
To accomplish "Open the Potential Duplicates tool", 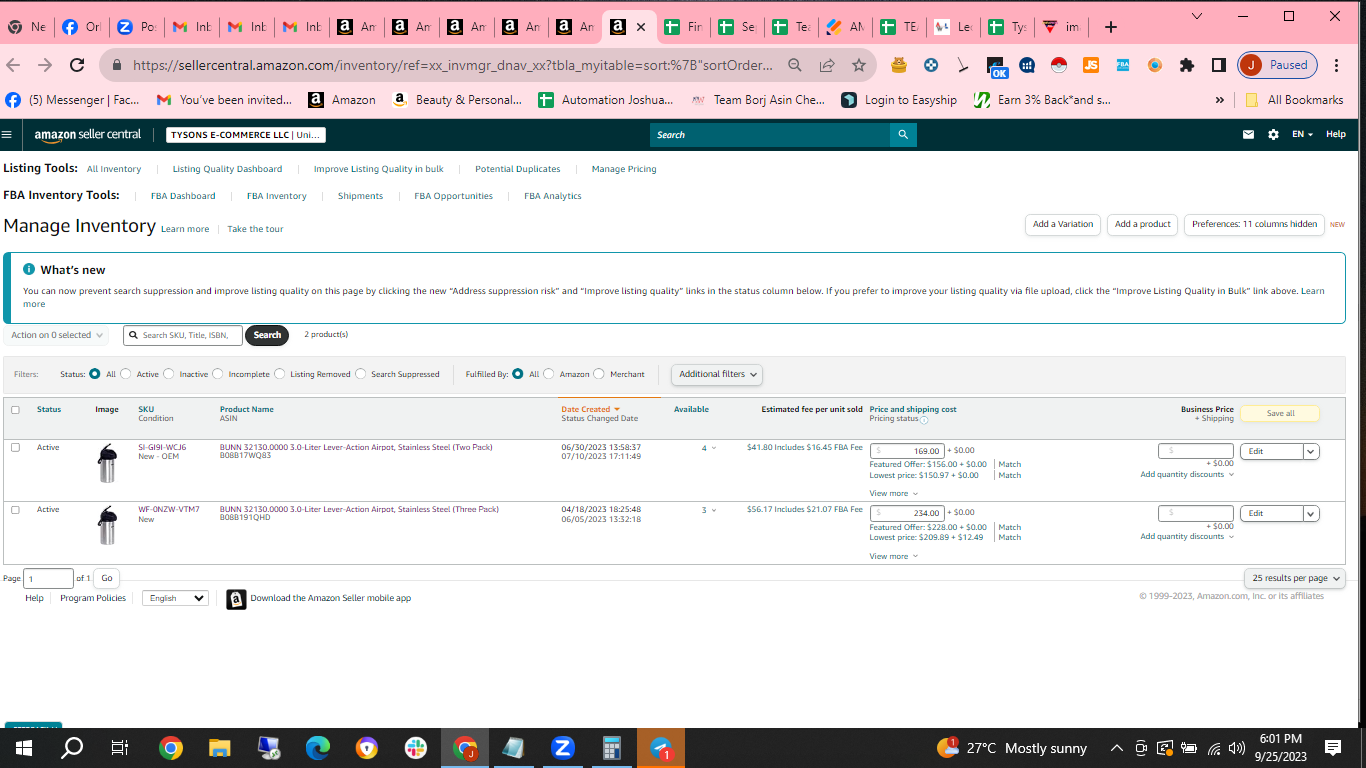I will 517,169.
